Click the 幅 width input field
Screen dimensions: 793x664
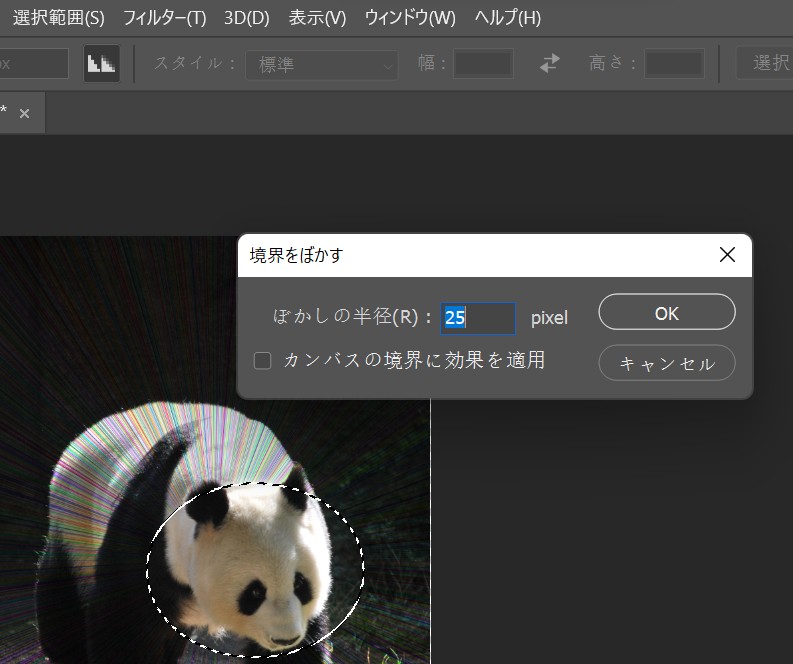pos(483,64)
